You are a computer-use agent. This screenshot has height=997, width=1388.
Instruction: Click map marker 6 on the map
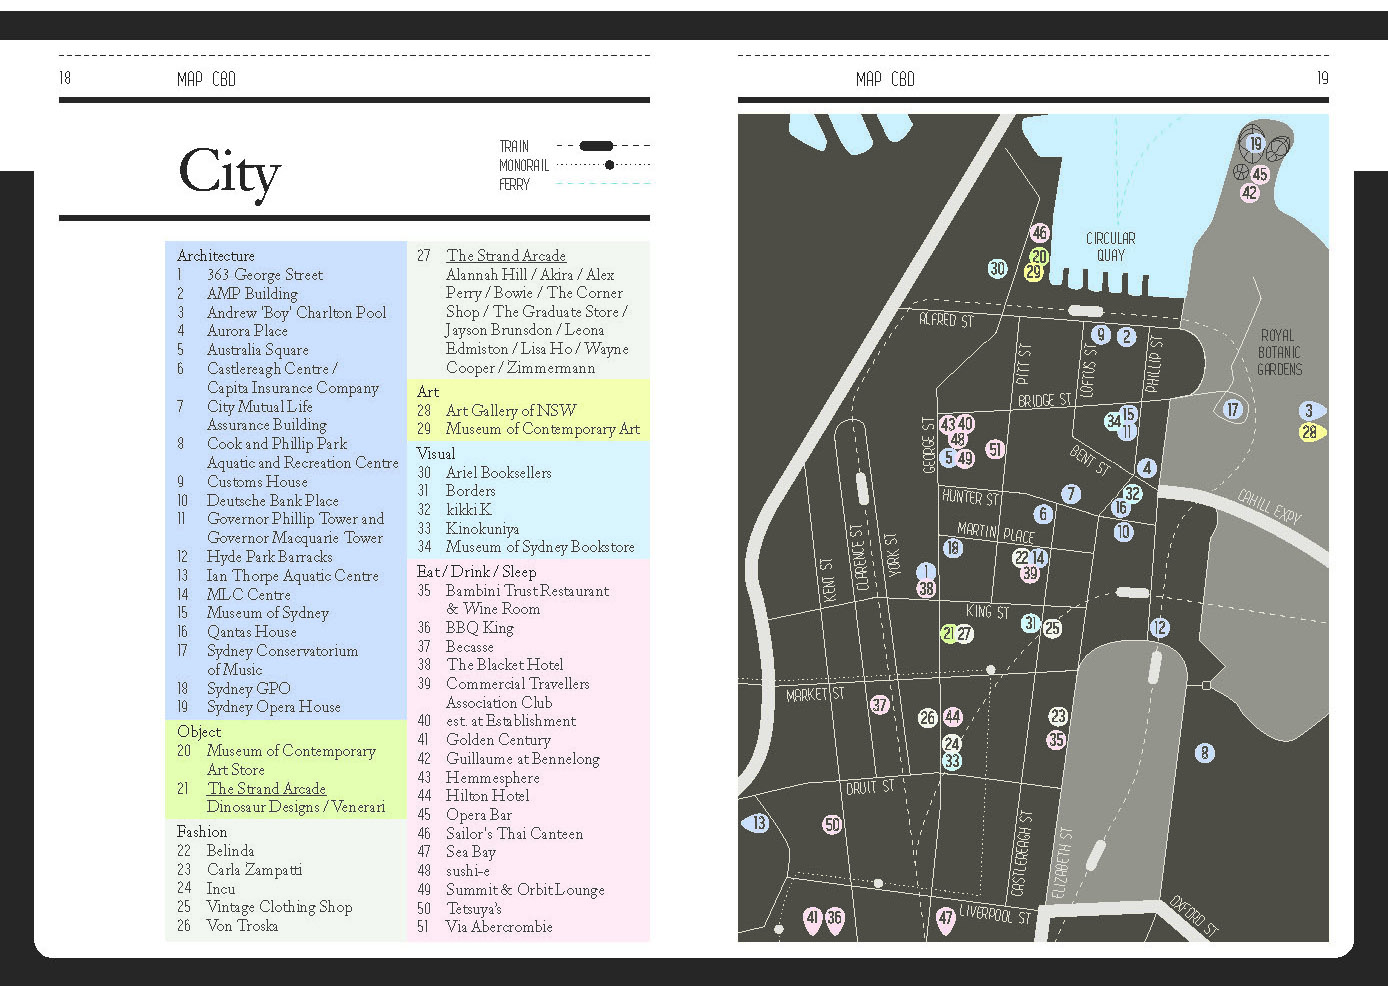[1043, 514]
